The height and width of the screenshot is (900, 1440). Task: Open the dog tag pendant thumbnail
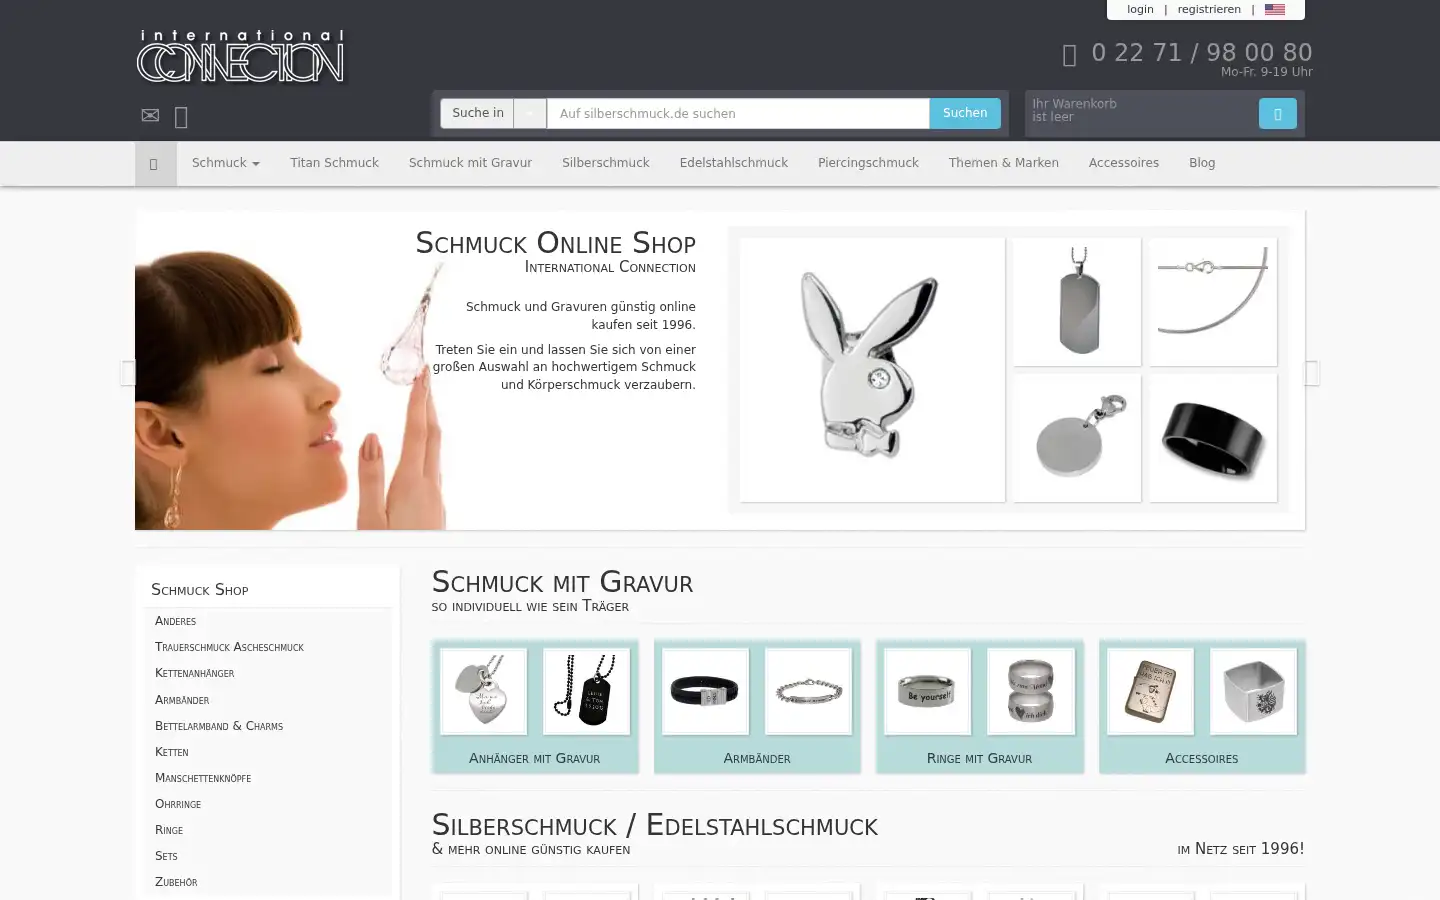[1077, 302]
